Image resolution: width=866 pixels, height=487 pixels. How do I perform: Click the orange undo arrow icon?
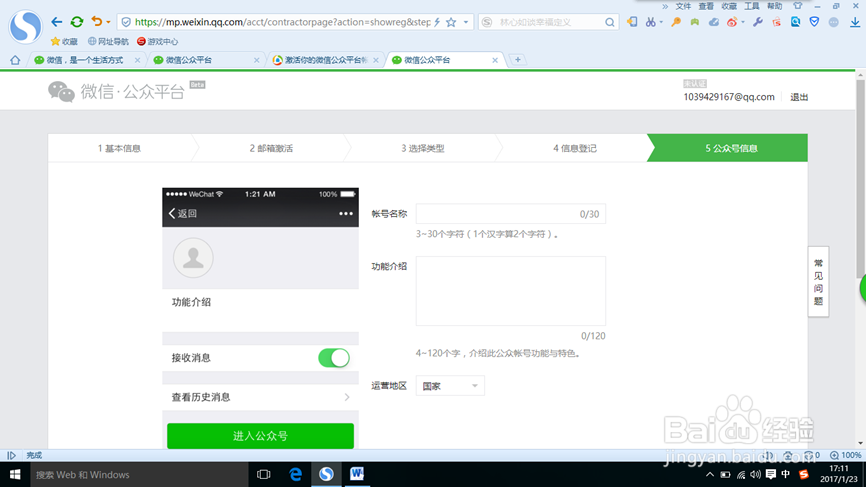point(97,22)
